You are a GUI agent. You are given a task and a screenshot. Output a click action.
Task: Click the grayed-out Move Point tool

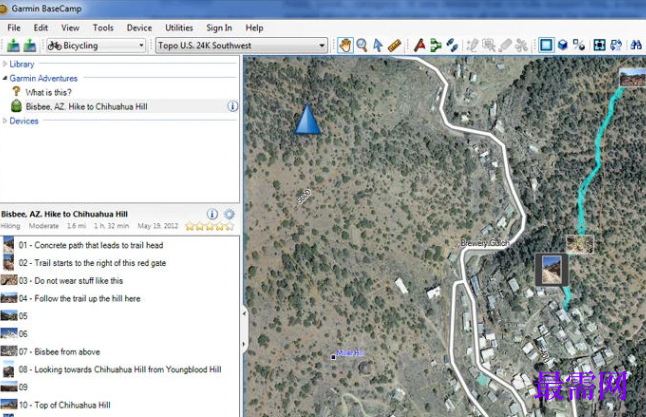pyautogui.click(x=489, y=45)
